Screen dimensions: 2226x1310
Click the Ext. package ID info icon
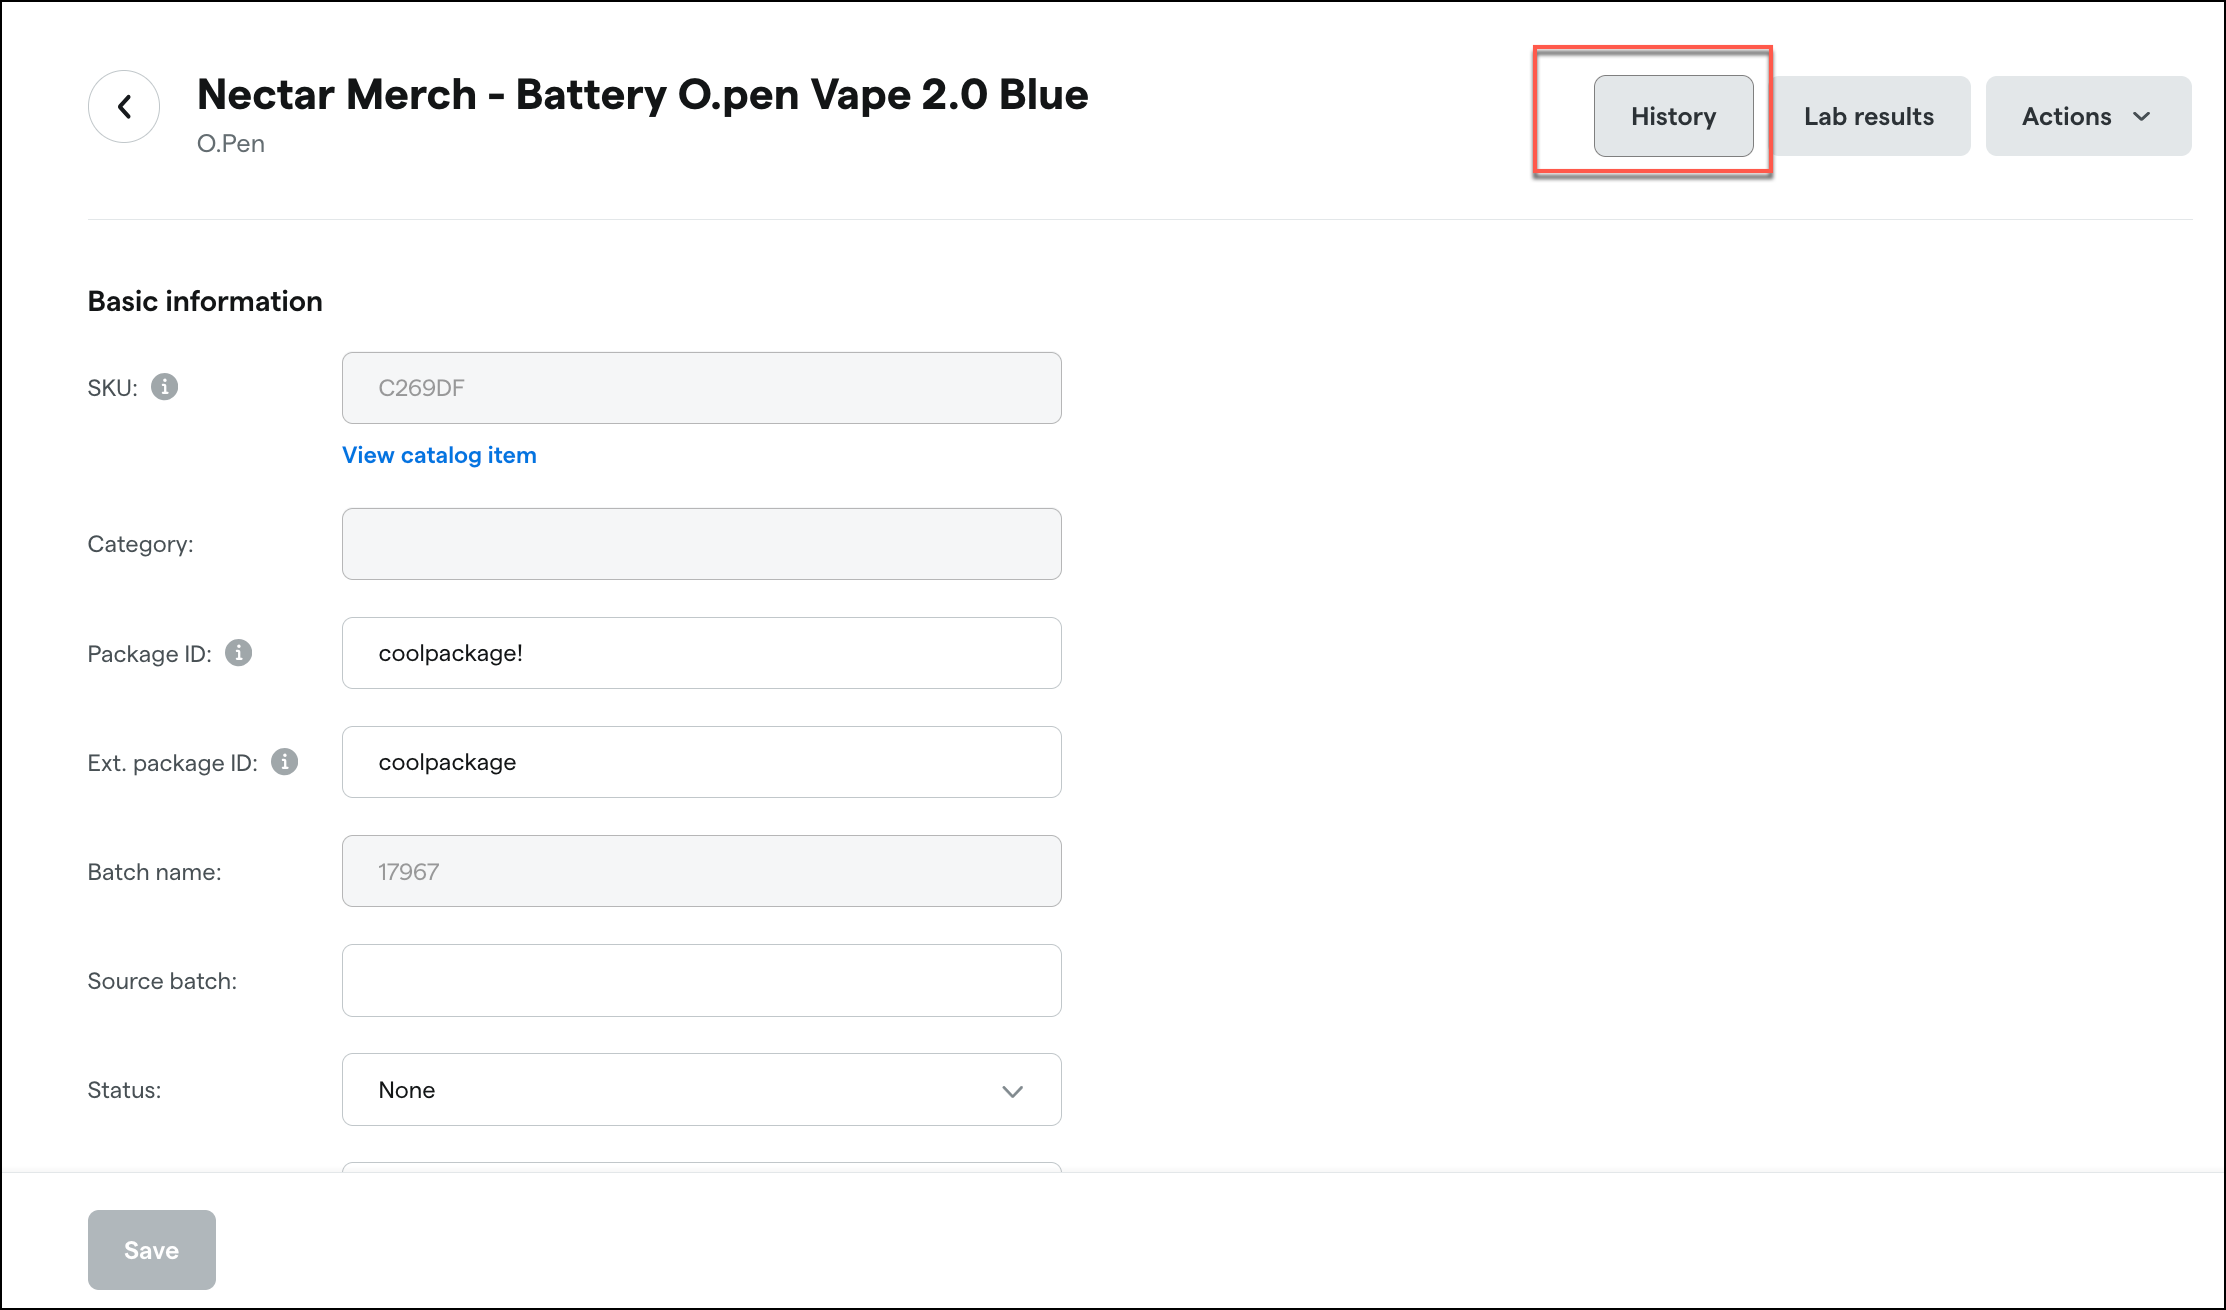click(285, 762)
